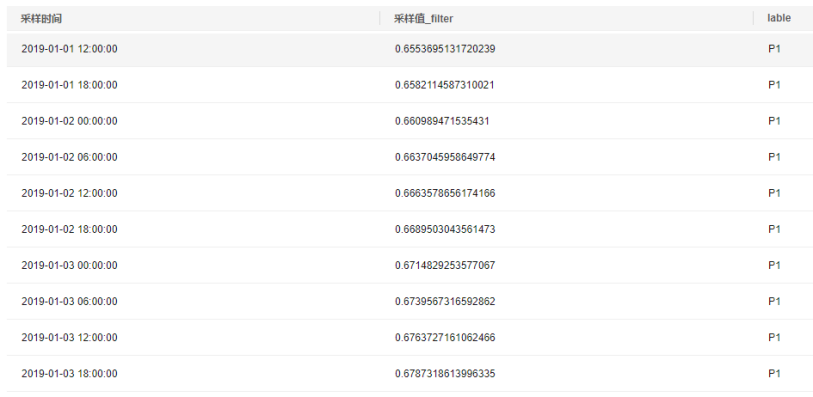The width and height of the screenshot is (813, 397).
Task: Click the value 0.6689503043561473
Action: 445,229
